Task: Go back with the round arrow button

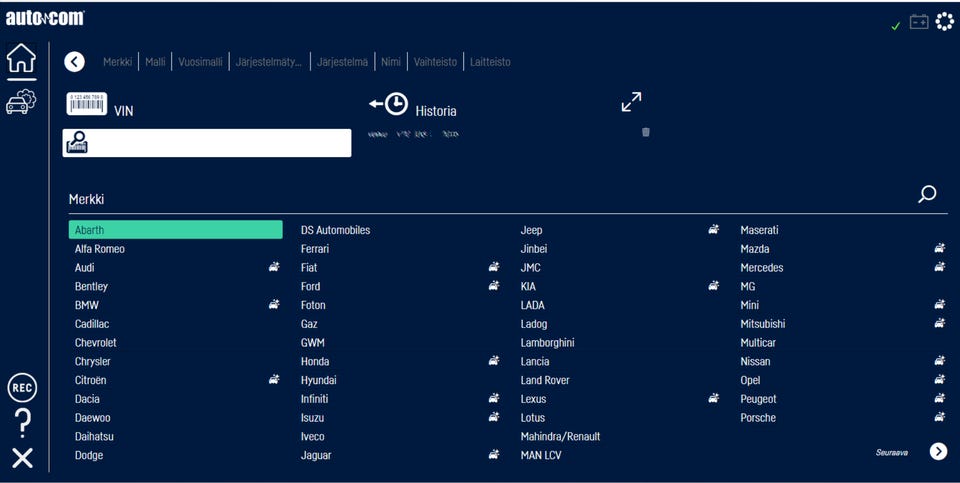Action: (x=74, y=62)
